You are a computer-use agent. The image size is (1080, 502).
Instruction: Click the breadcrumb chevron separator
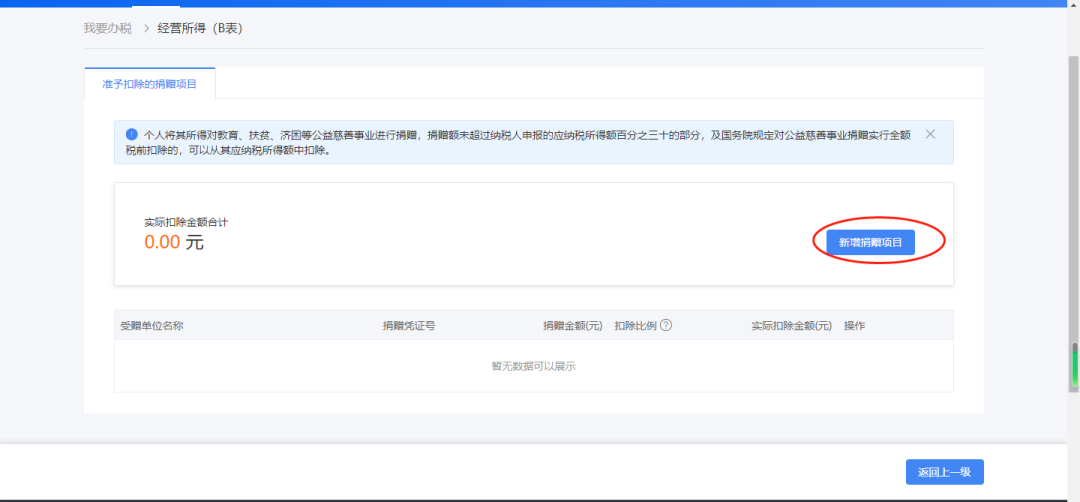[146, 28]
